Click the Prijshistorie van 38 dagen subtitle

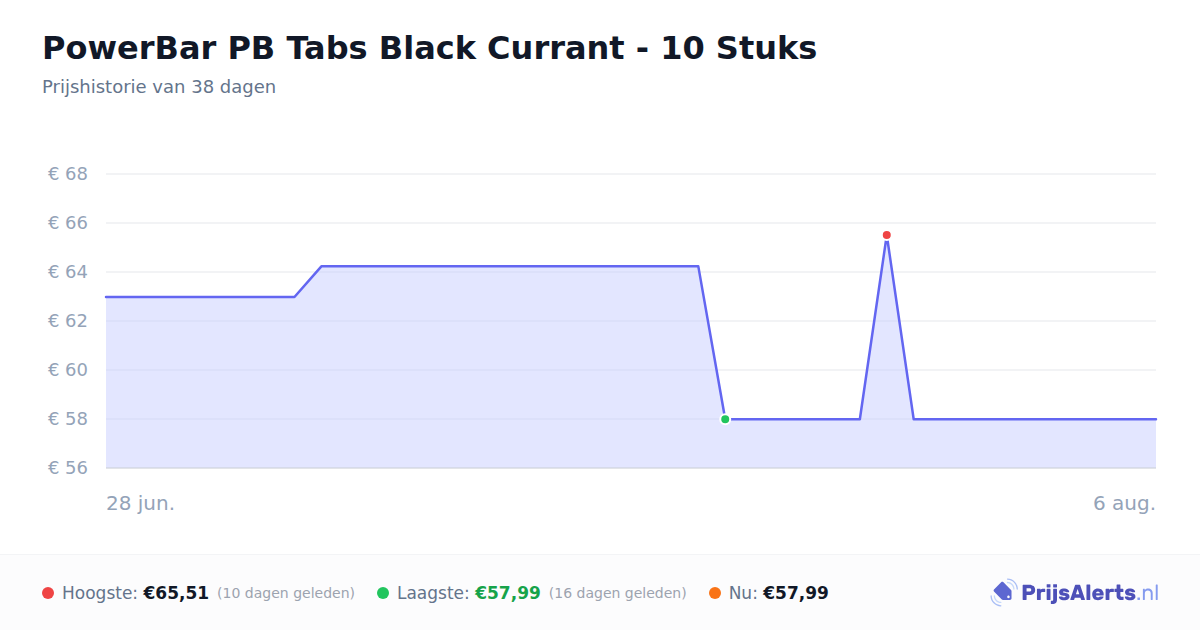click(x=159, y=87)
